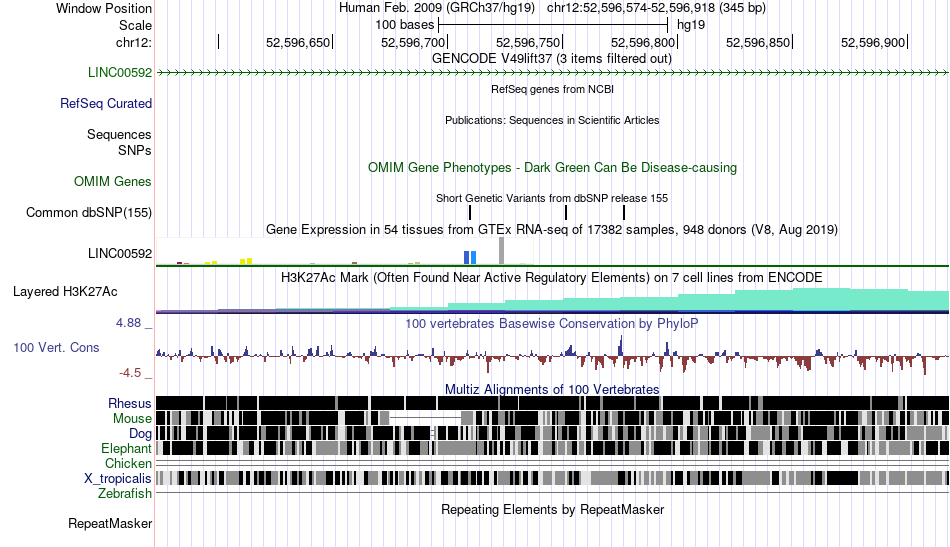The height and width of the screenshot is (547, 950).
Task: Click the OMIM Gene Phenotypes title
Action: point(553,168)
